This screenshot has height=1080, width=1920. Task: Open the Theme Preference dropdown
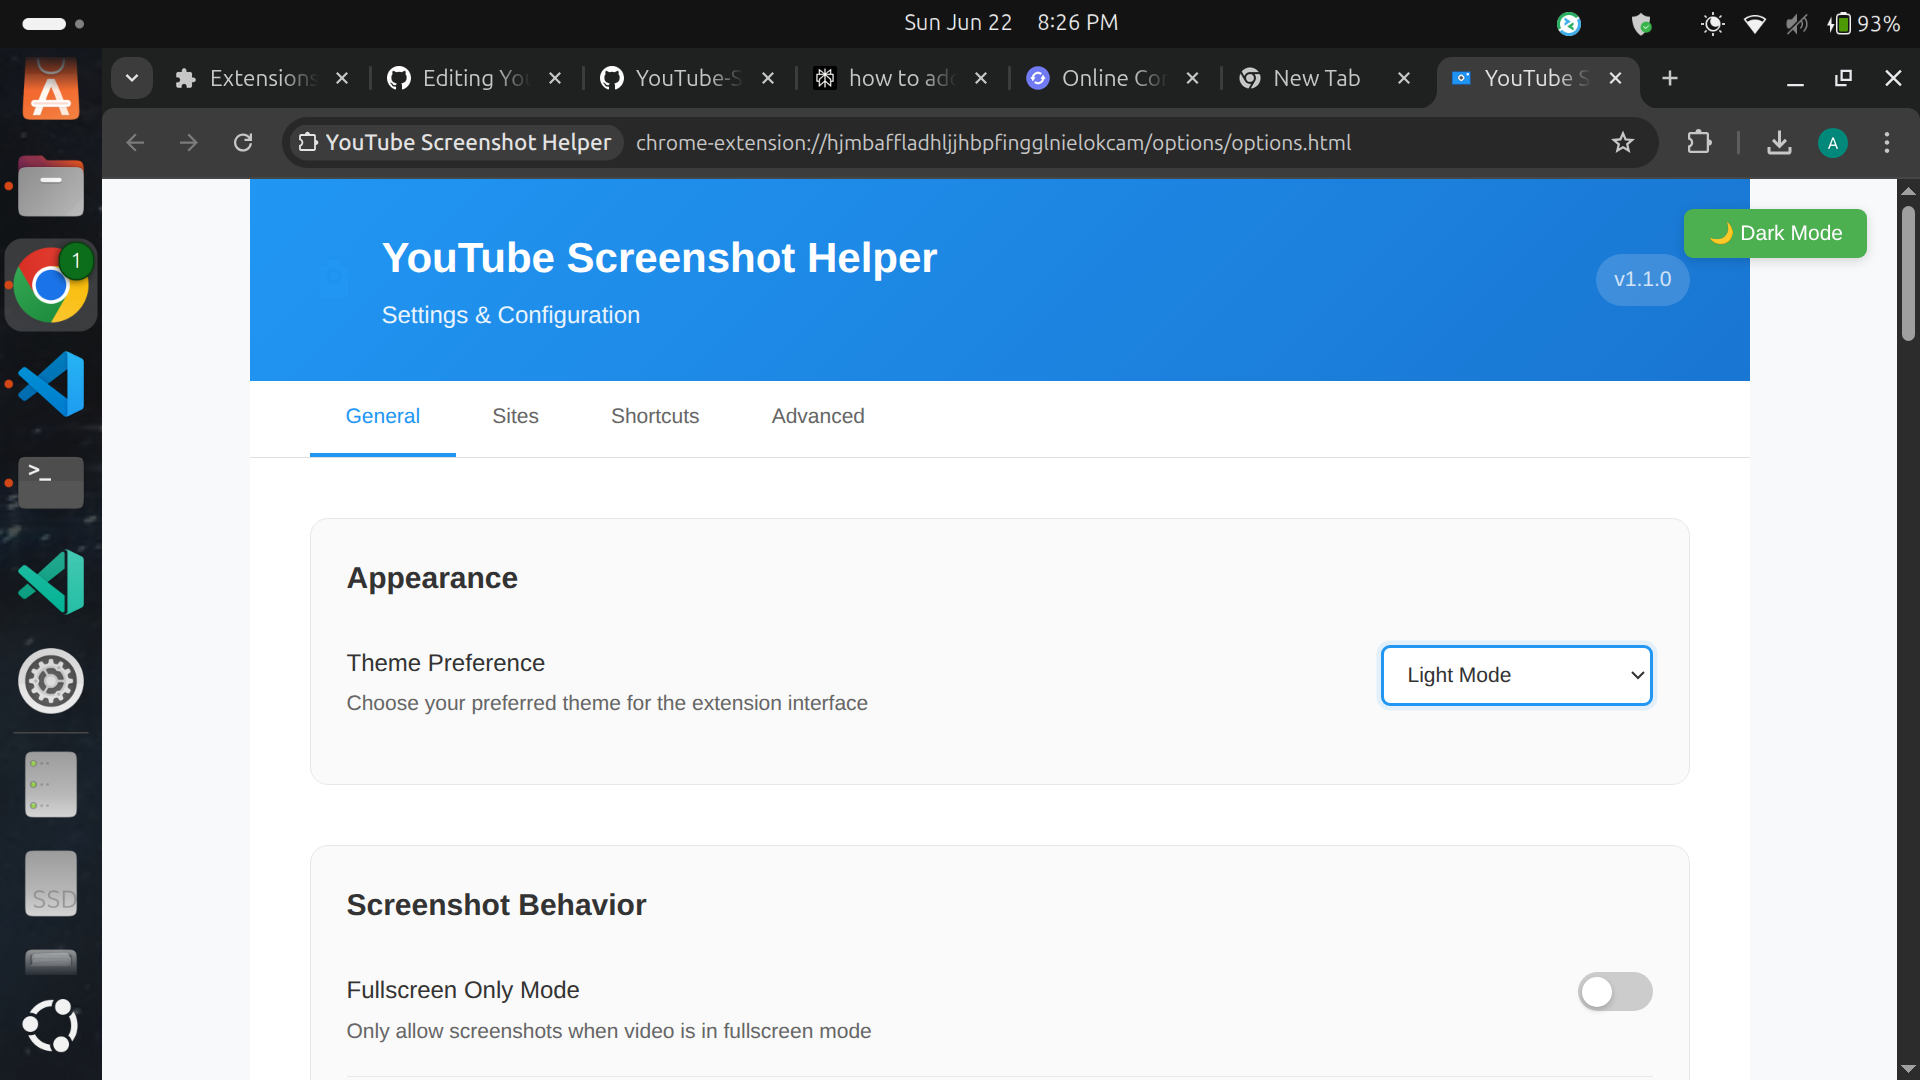point(1516,675)
